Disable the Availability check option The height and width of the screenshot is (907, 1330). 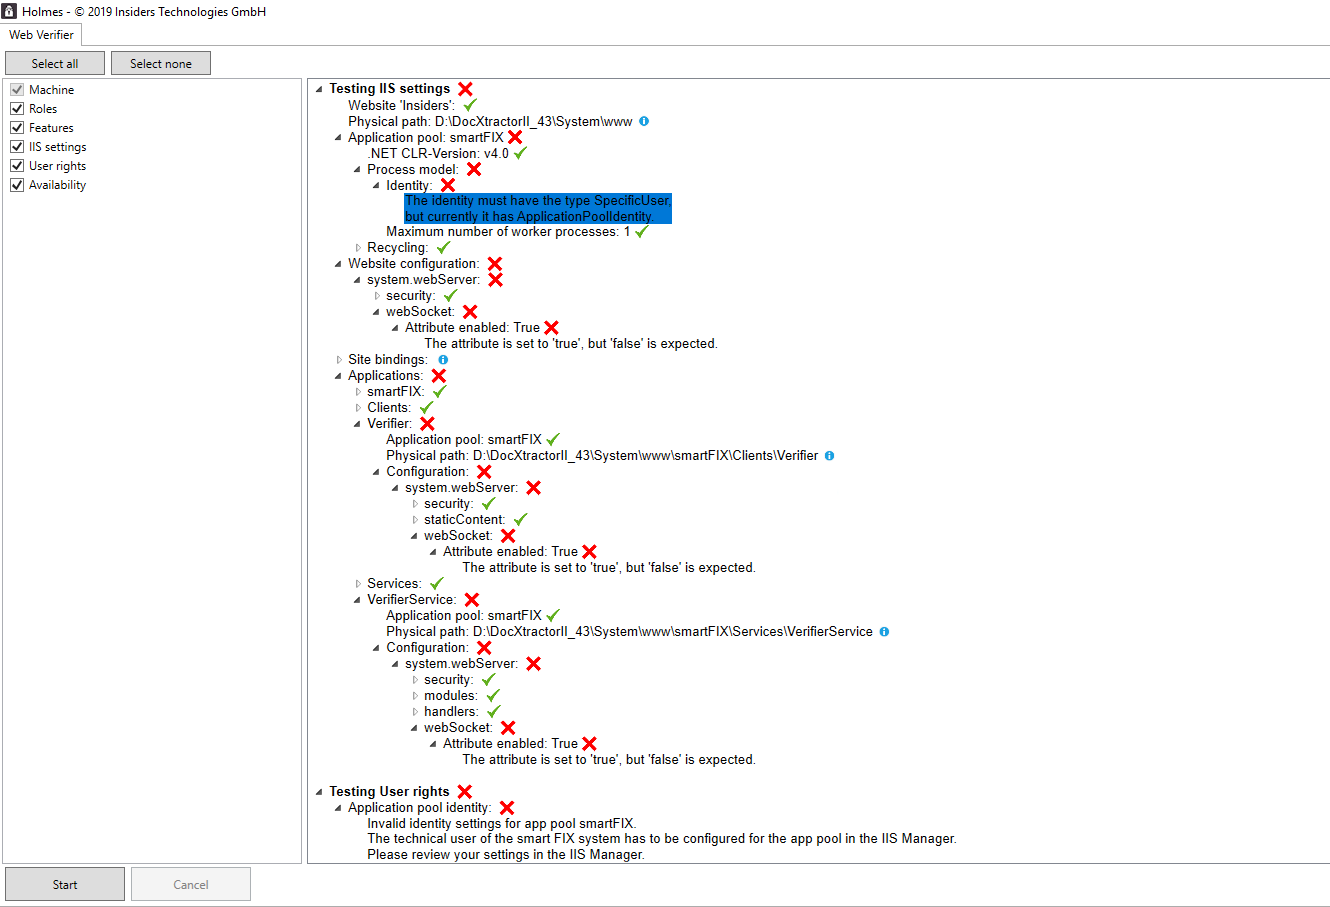[16, 184]
